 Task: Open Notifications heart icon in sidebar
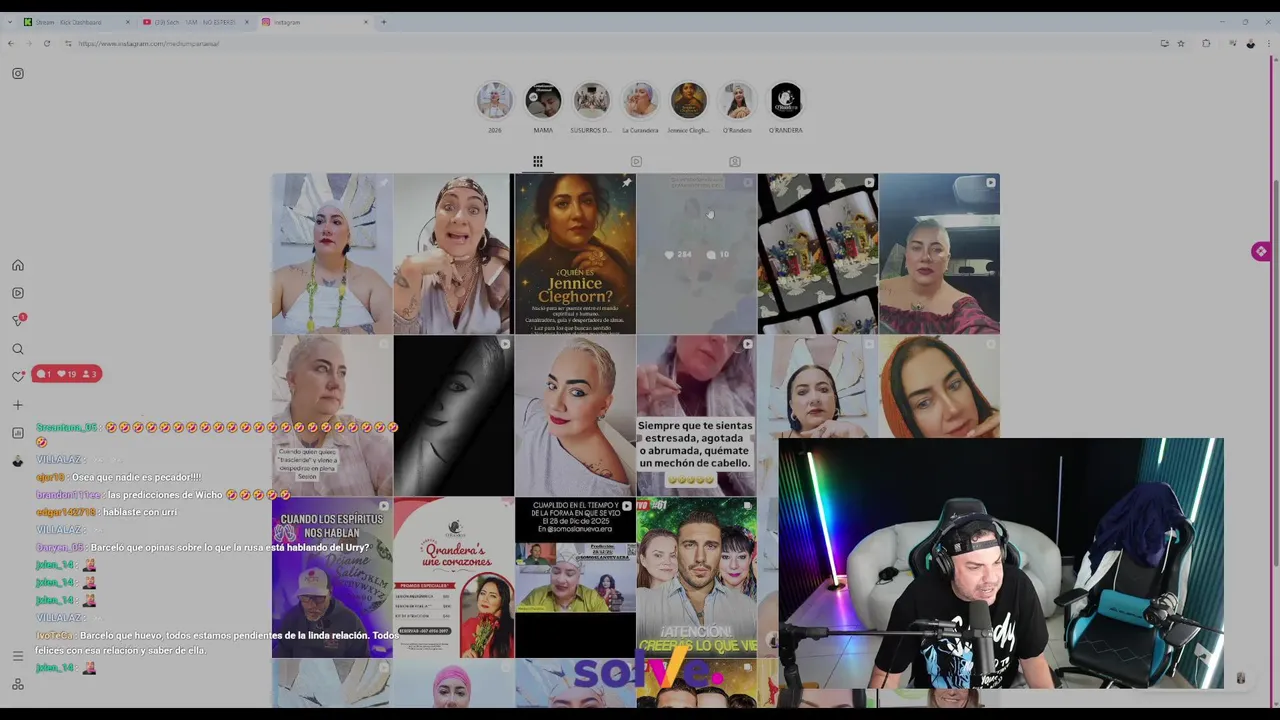pos(18,376)
